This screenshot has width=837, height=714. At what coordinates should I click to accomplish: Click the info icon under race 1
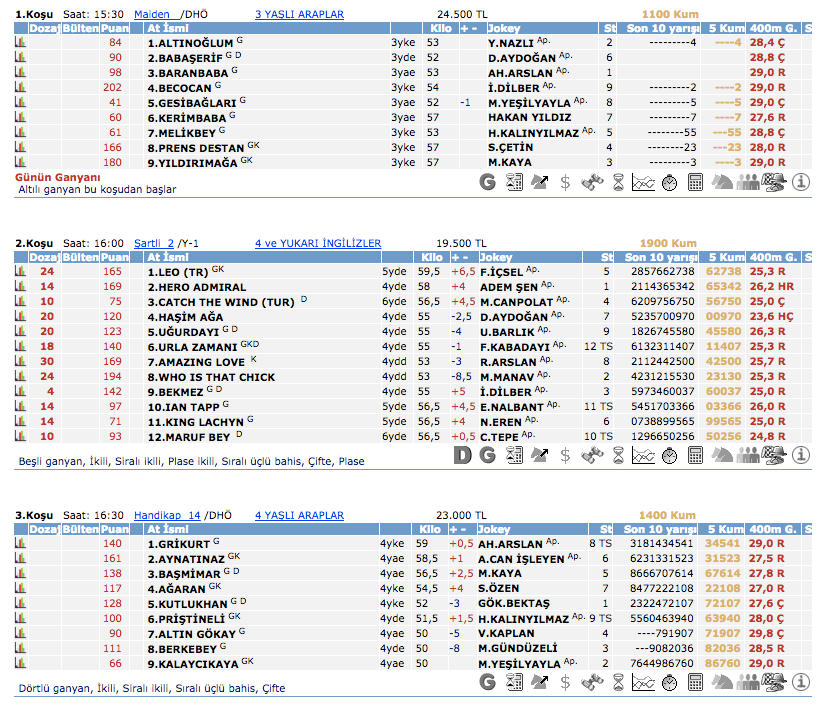(x=800, y=182)
